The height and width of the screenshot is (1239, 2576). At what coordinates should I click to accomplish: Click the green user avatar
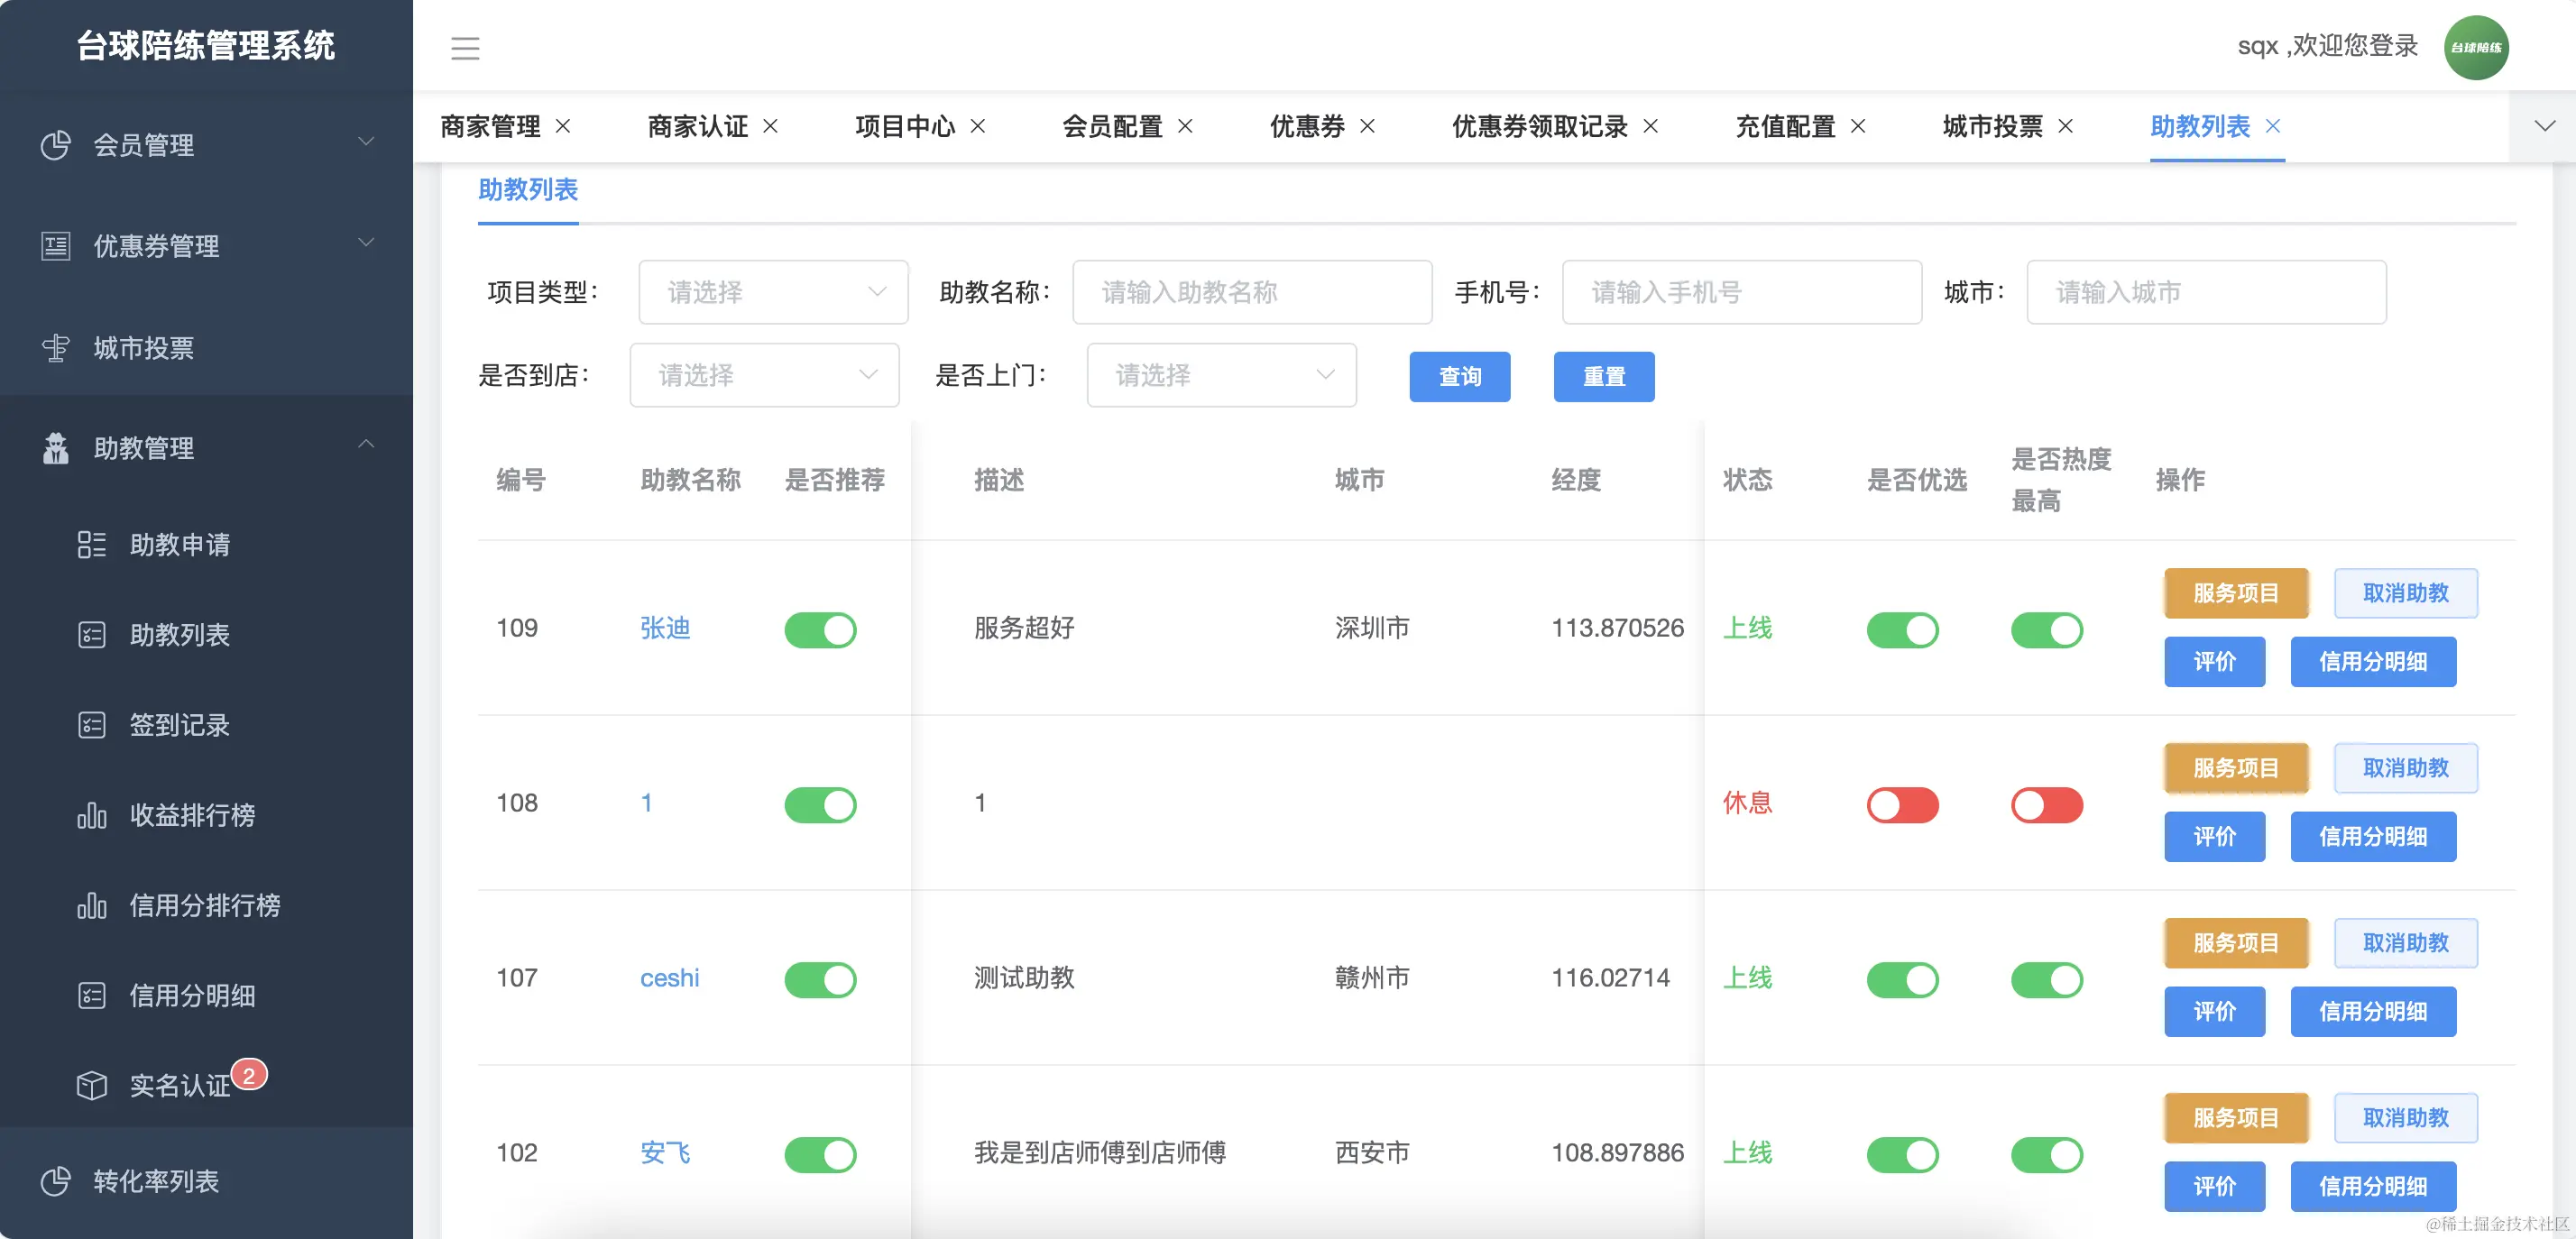[x=2475, y=47]
